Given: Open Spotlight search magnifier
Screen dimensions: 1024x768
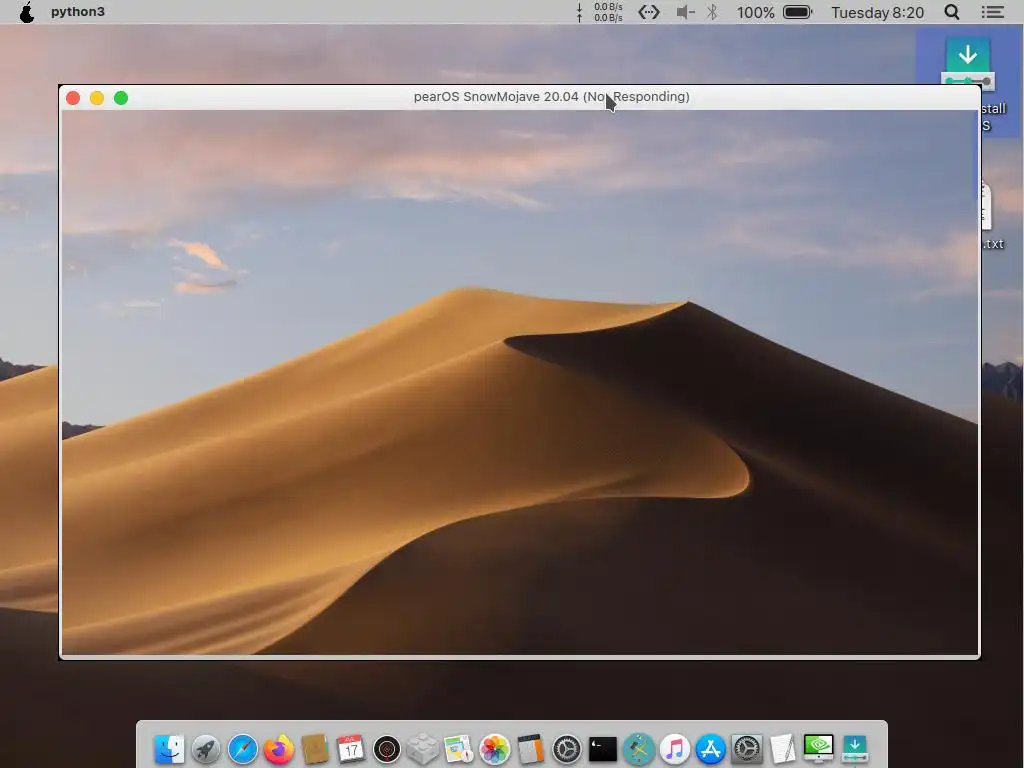Looking at the screenshot, I should coord(952,12).
